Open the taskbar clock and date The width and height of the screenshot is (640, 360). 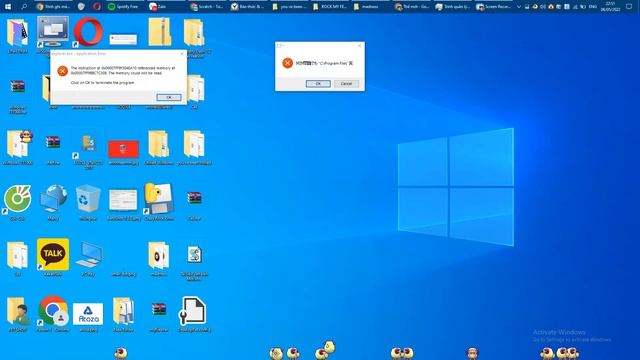(611, 7)
